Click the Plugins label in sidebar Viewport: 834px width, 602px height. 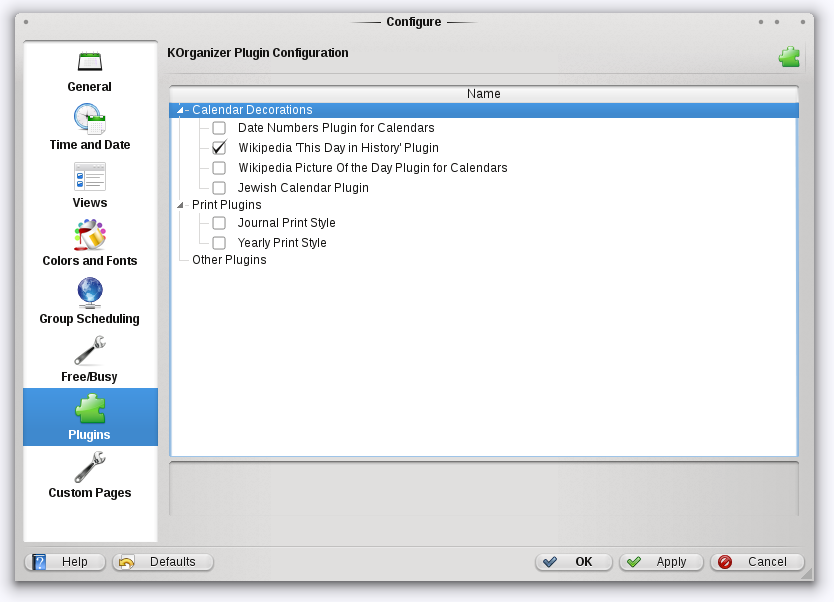(89, 435)
